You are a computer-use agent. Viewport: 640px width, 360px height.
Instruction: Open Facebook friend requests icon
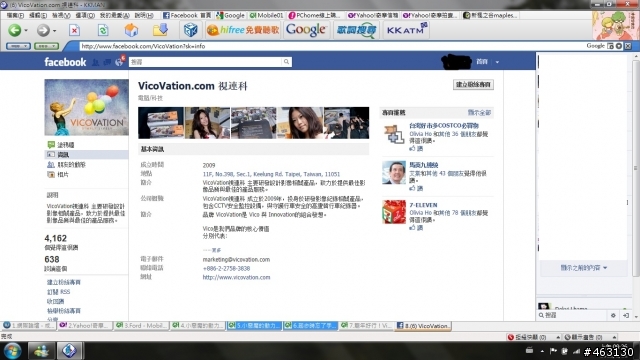pyautogui.click(x=96, y=62)
